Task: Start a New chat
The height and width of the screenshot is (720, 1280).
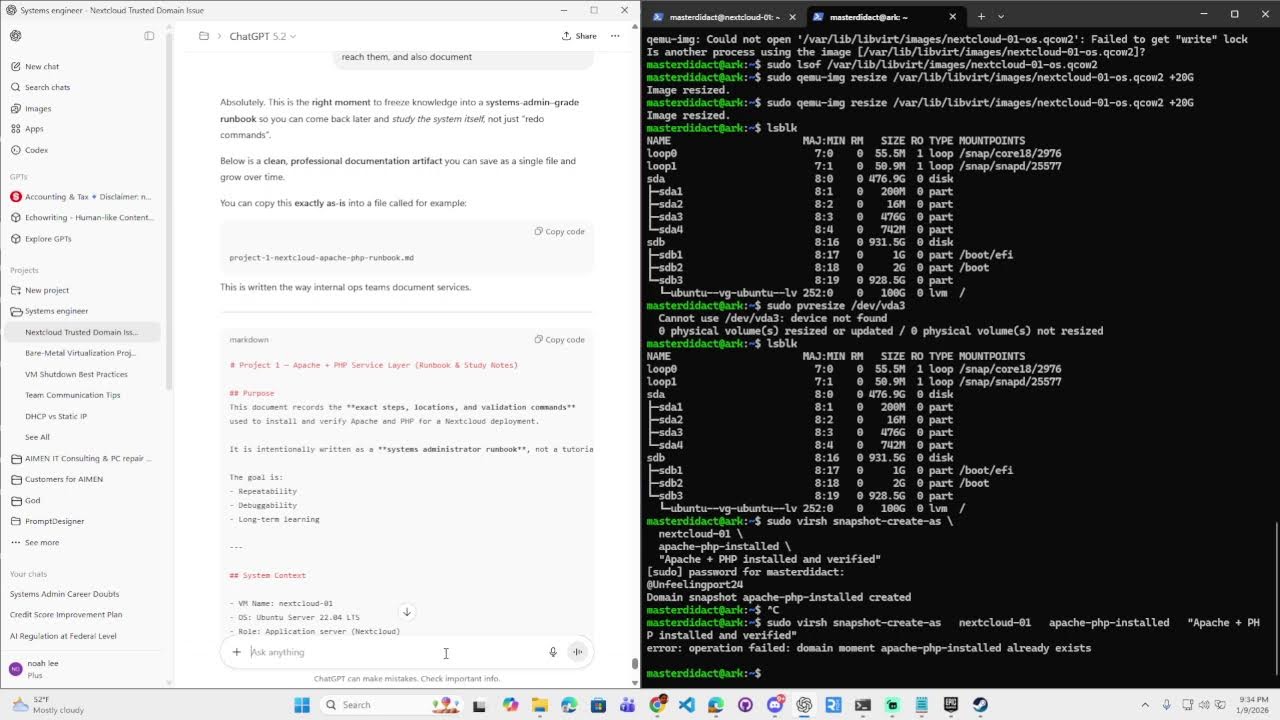Action: pyautogui.click(x=41, y=66)
